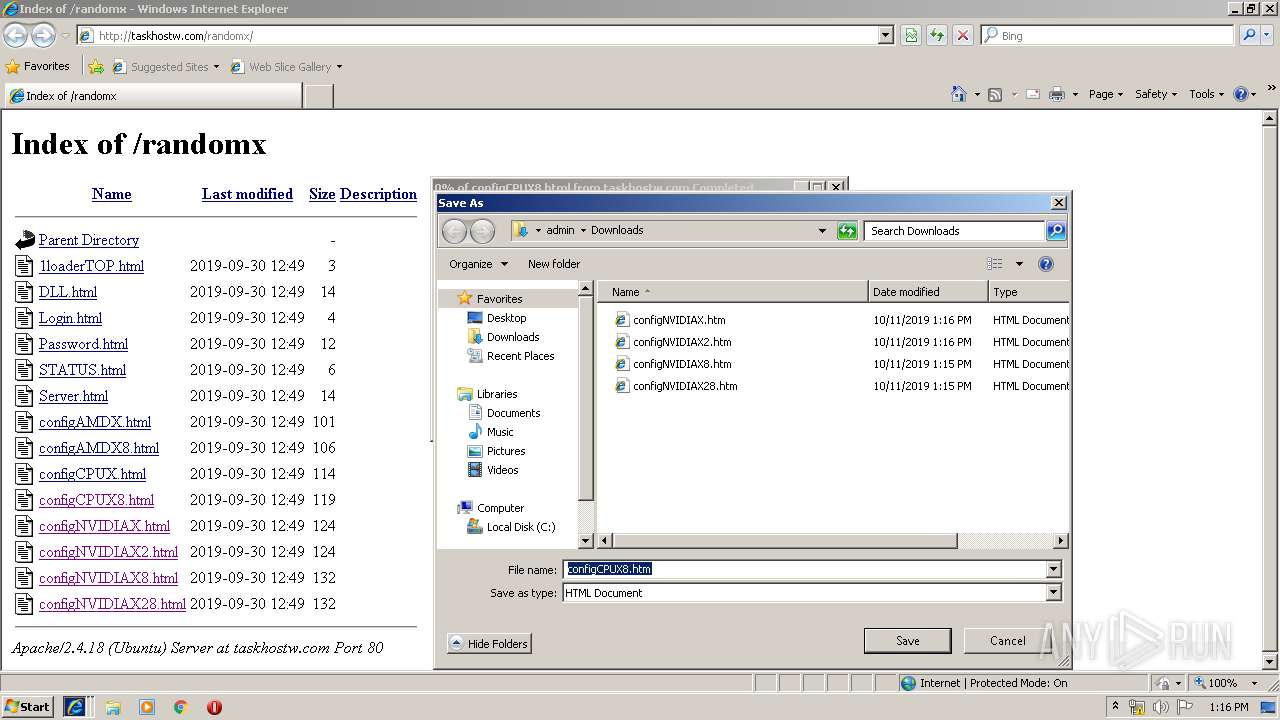Click the Refresh page icon
The height and width of the screenshot is (720, 1280).
pyautogui.click(x=937, y=35)
